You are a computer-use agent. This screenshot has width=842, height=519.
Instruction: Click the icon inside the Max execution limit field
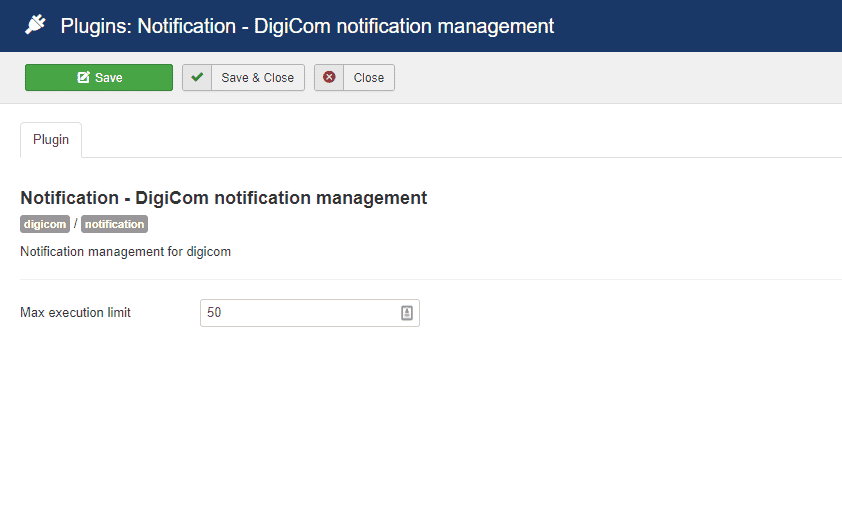point(407,313)
